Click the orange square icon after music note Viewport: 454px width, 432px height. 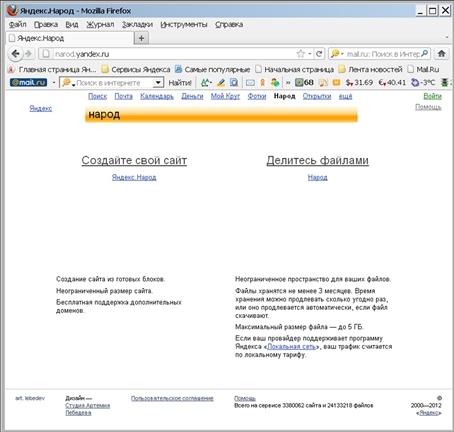click(336, 82)
